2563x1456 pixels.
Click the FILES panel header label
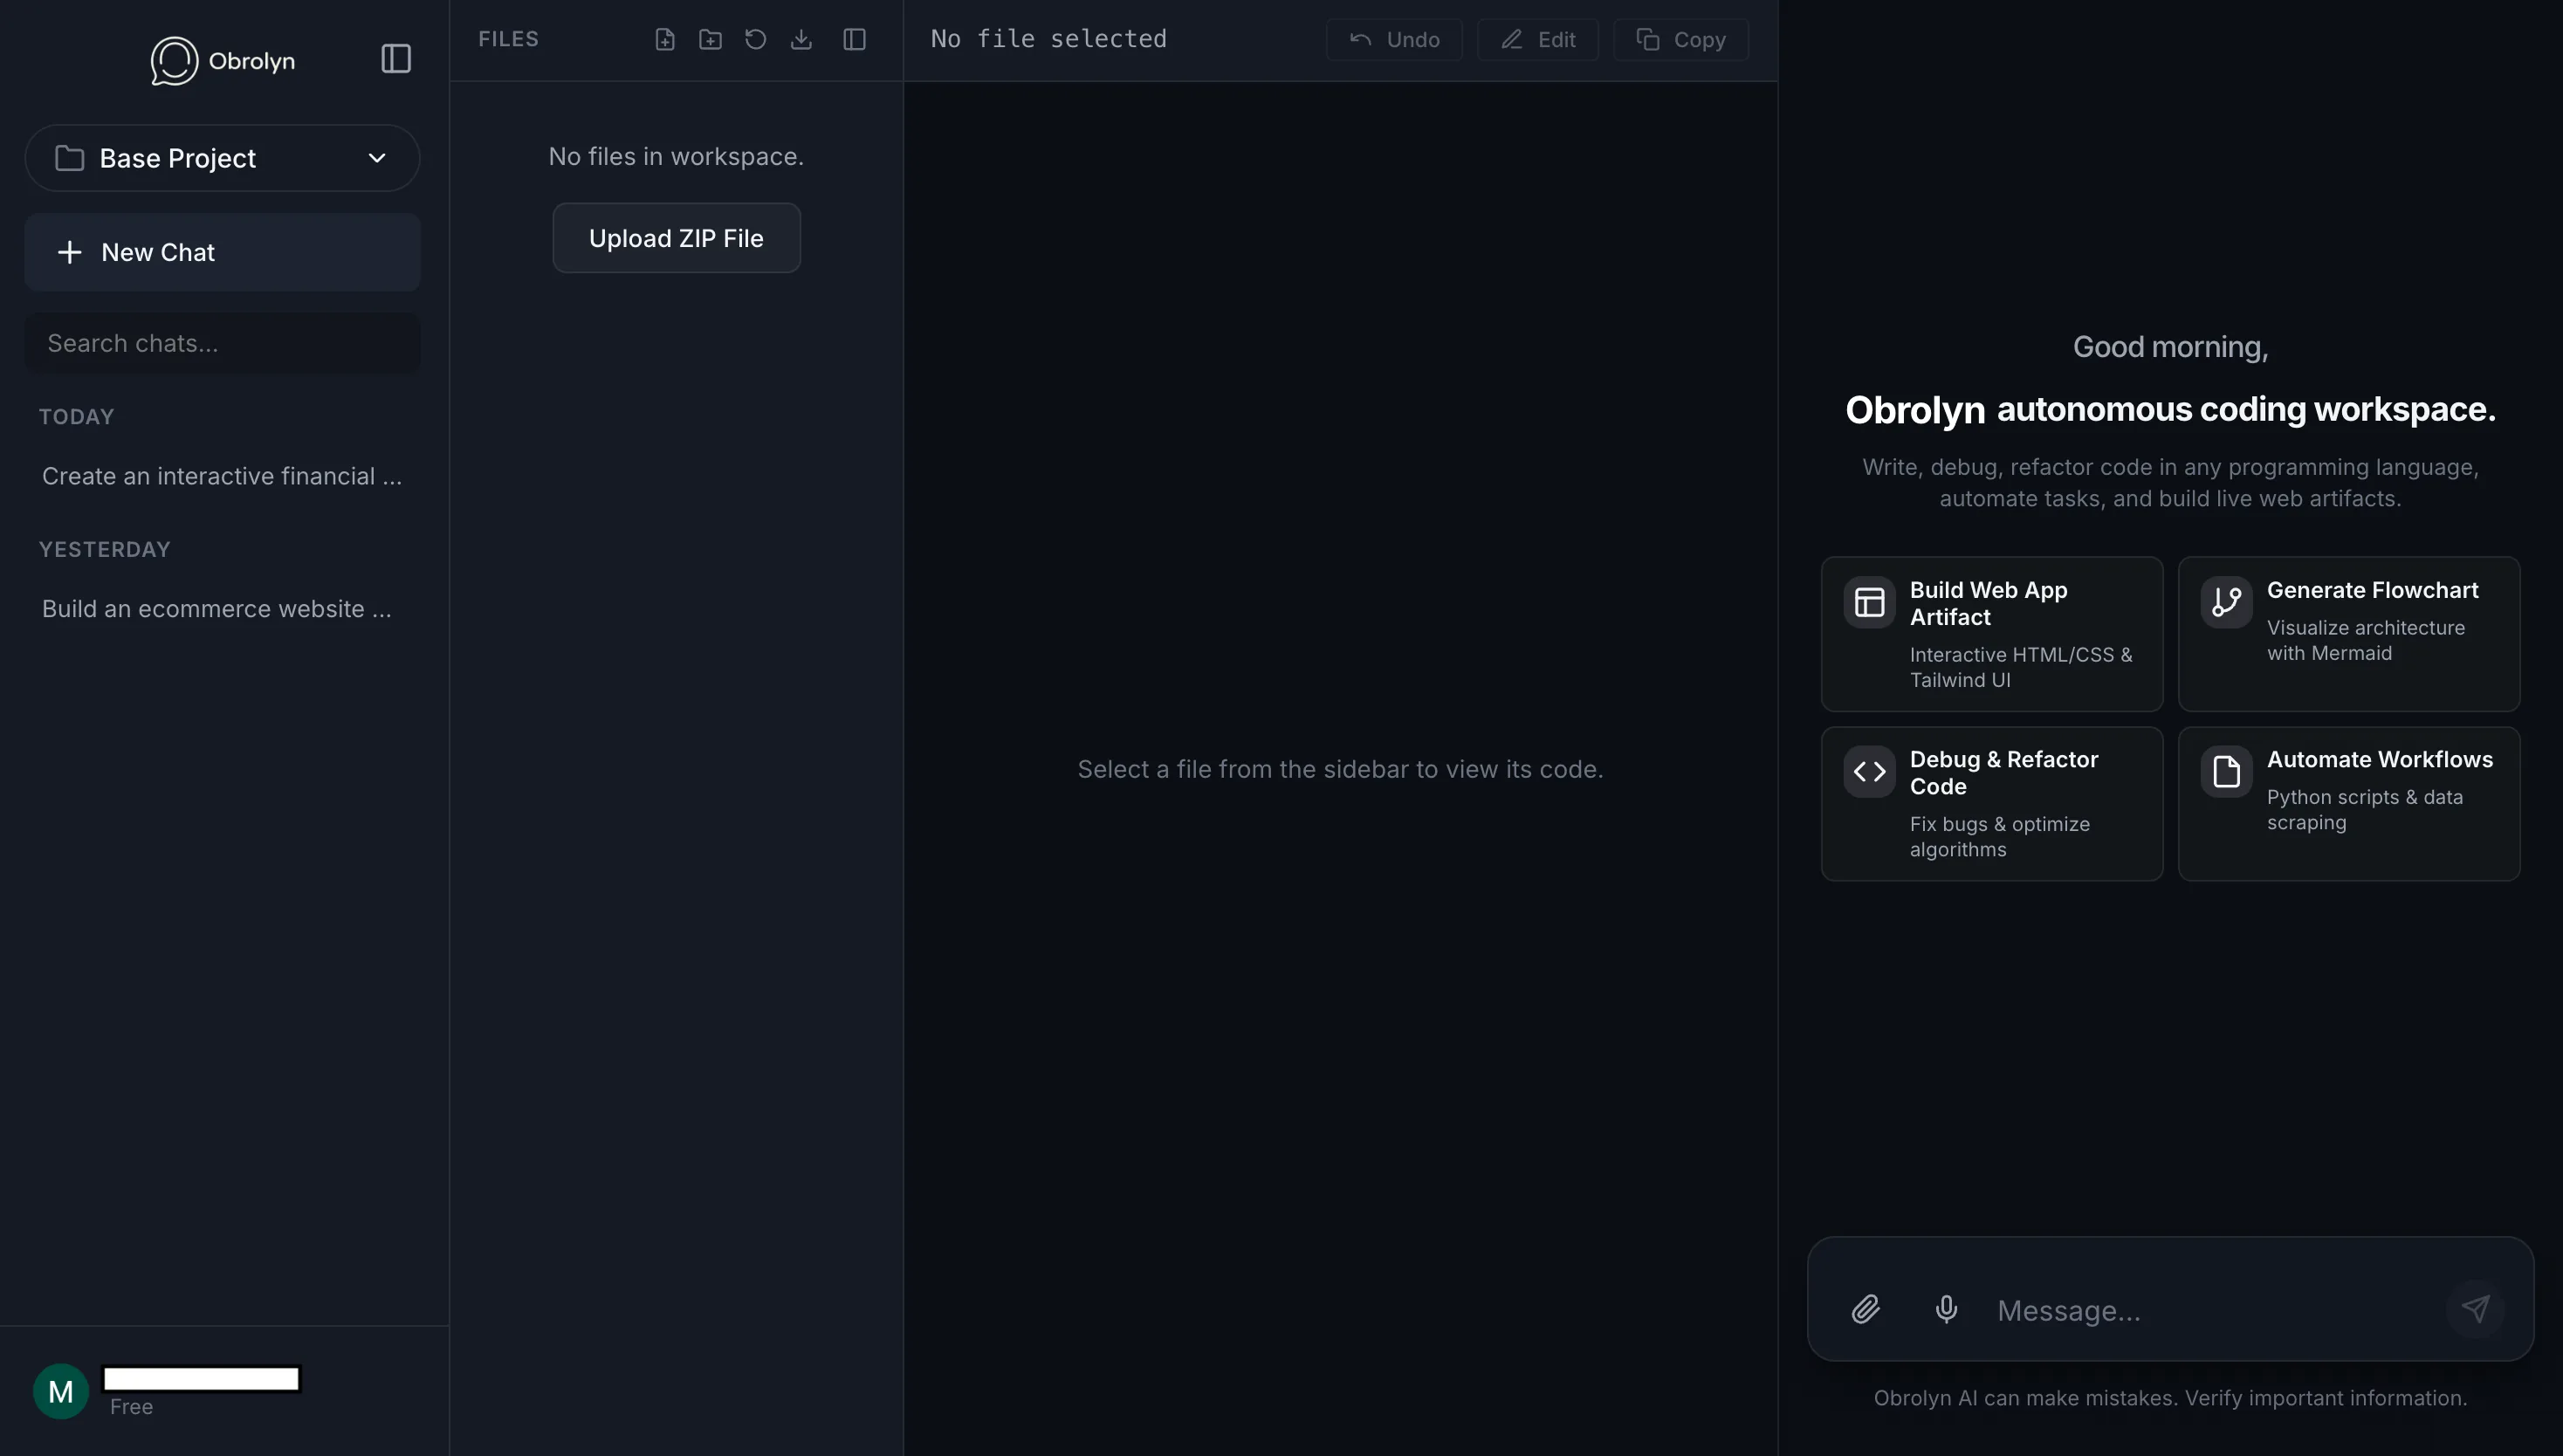(508, 39)
